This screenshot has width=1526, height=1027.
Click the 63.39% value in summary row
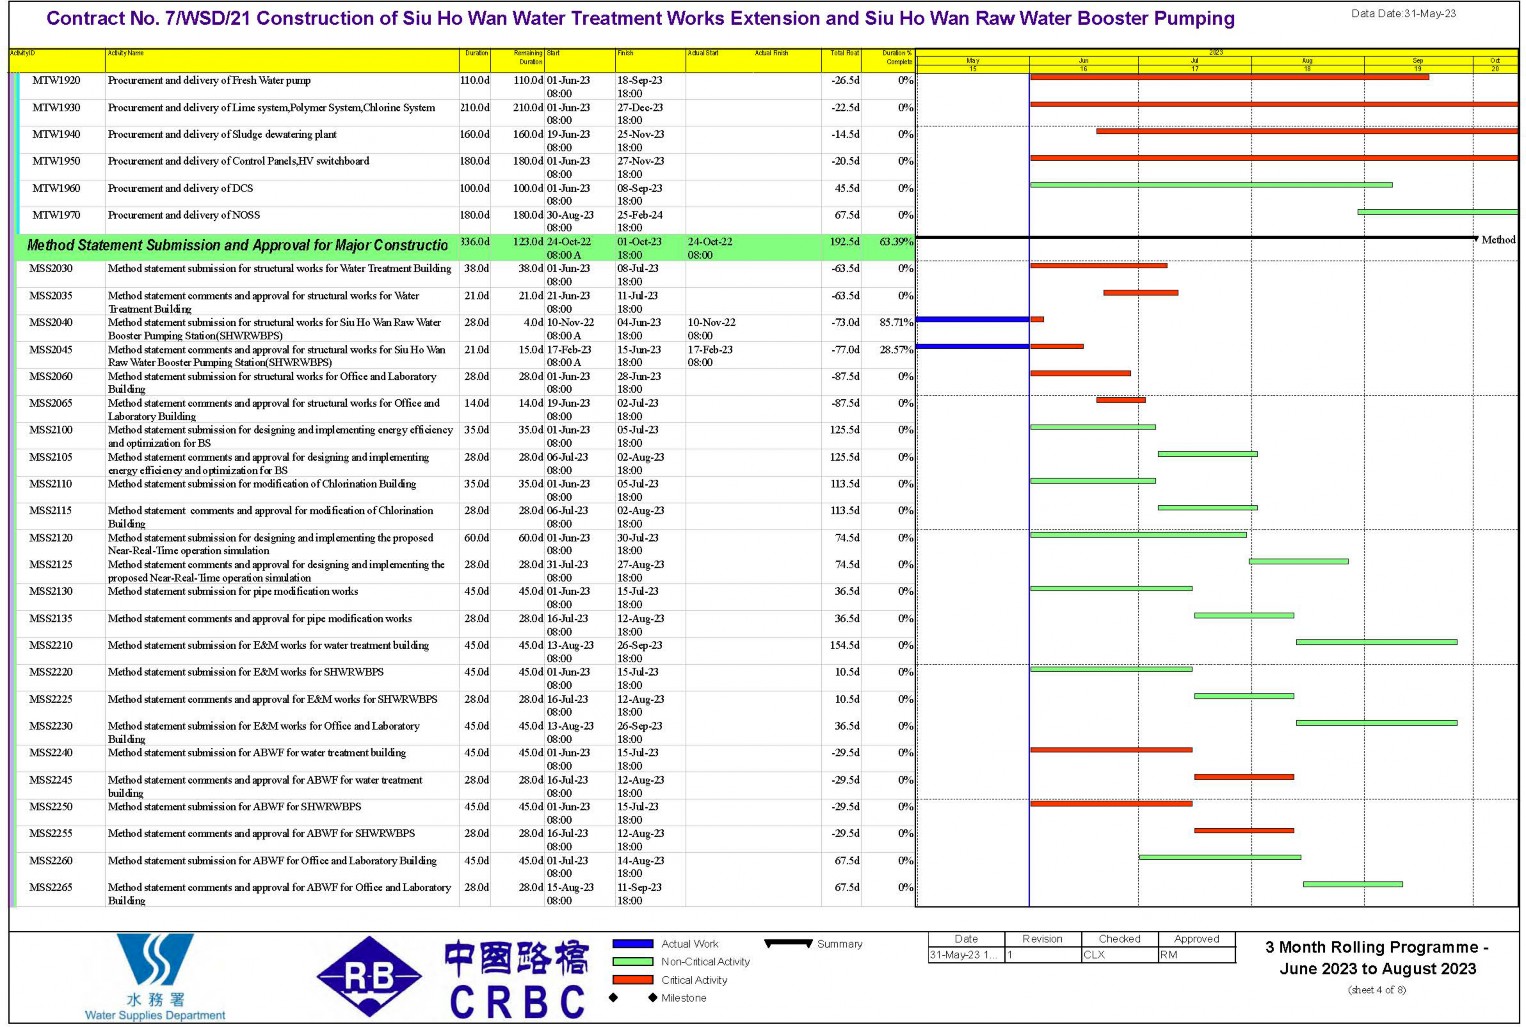(x=896, y=242)
